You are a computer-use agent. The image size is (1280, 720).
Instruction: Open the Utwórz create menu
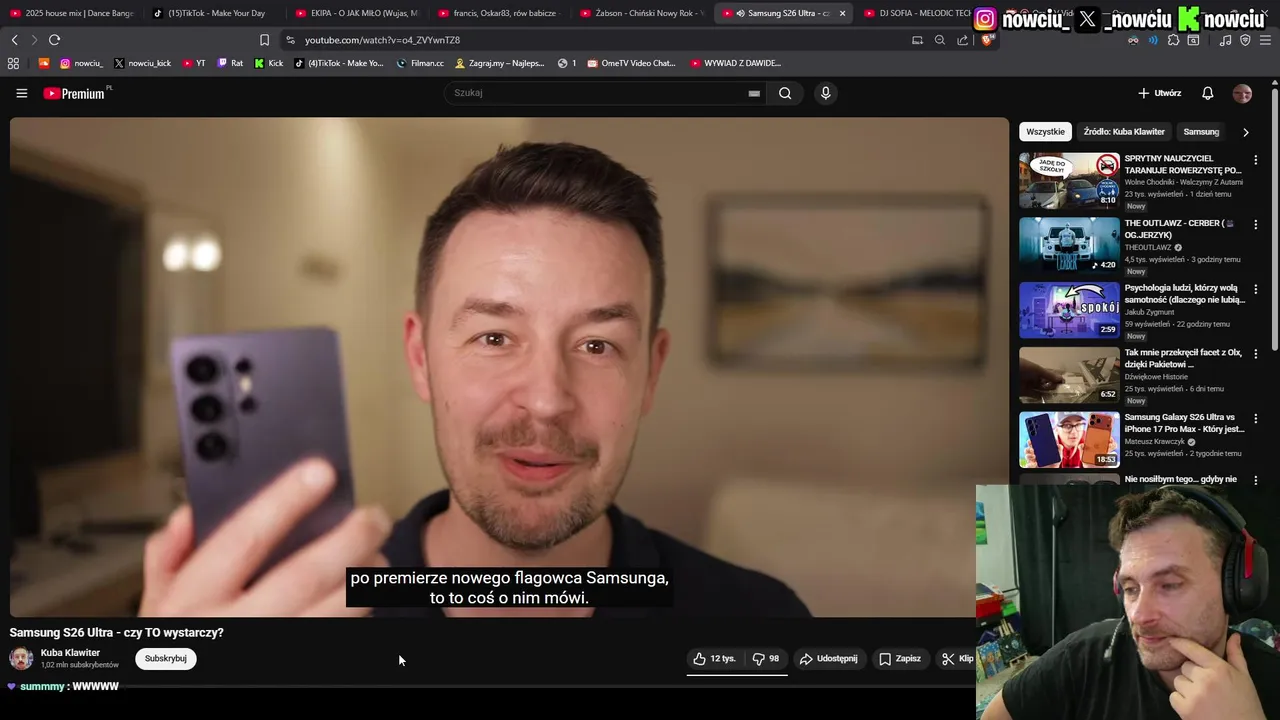1160,93
